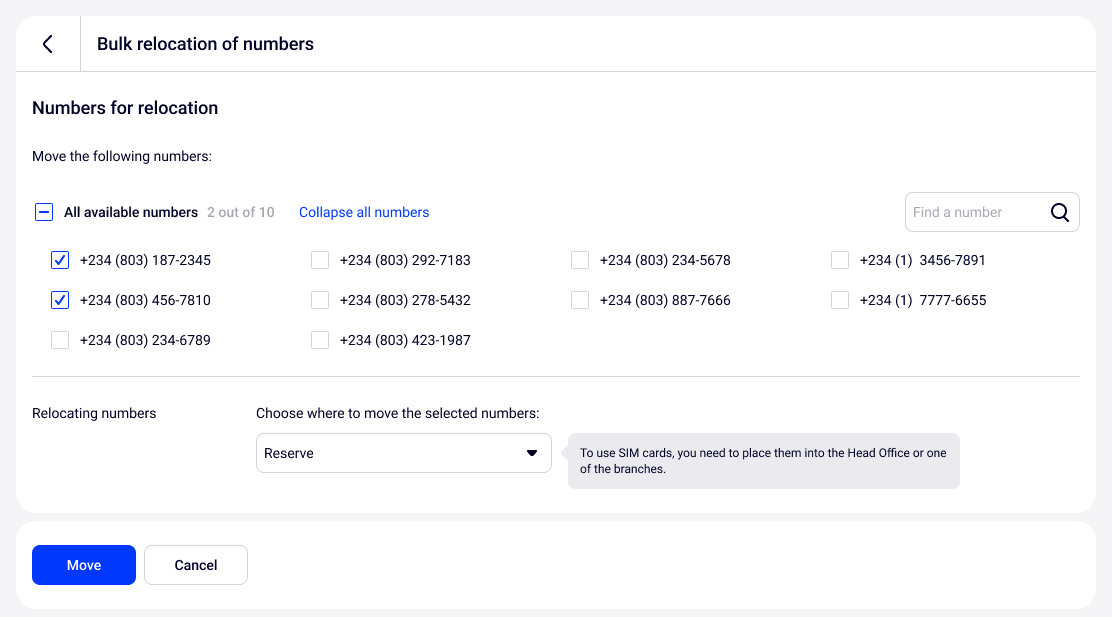Click the SIM cards info tooltip
Image resolution: width=1112 pixels, height=617 pixels.
point(763,461)
